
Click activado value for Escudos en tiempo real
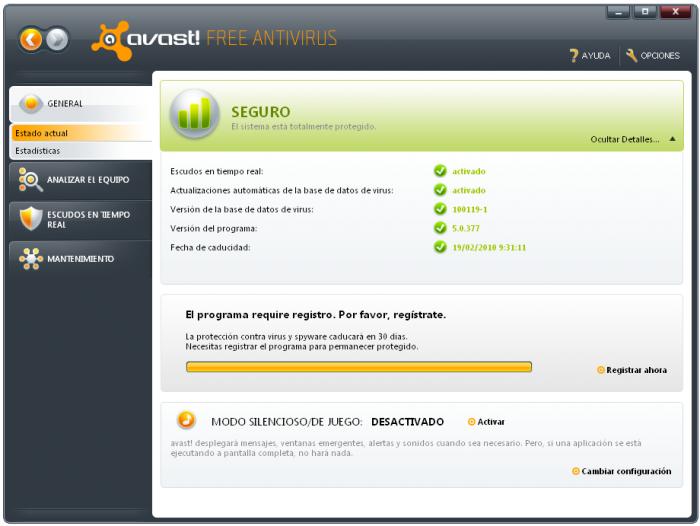pyautogui.click(x=469, y=171)
